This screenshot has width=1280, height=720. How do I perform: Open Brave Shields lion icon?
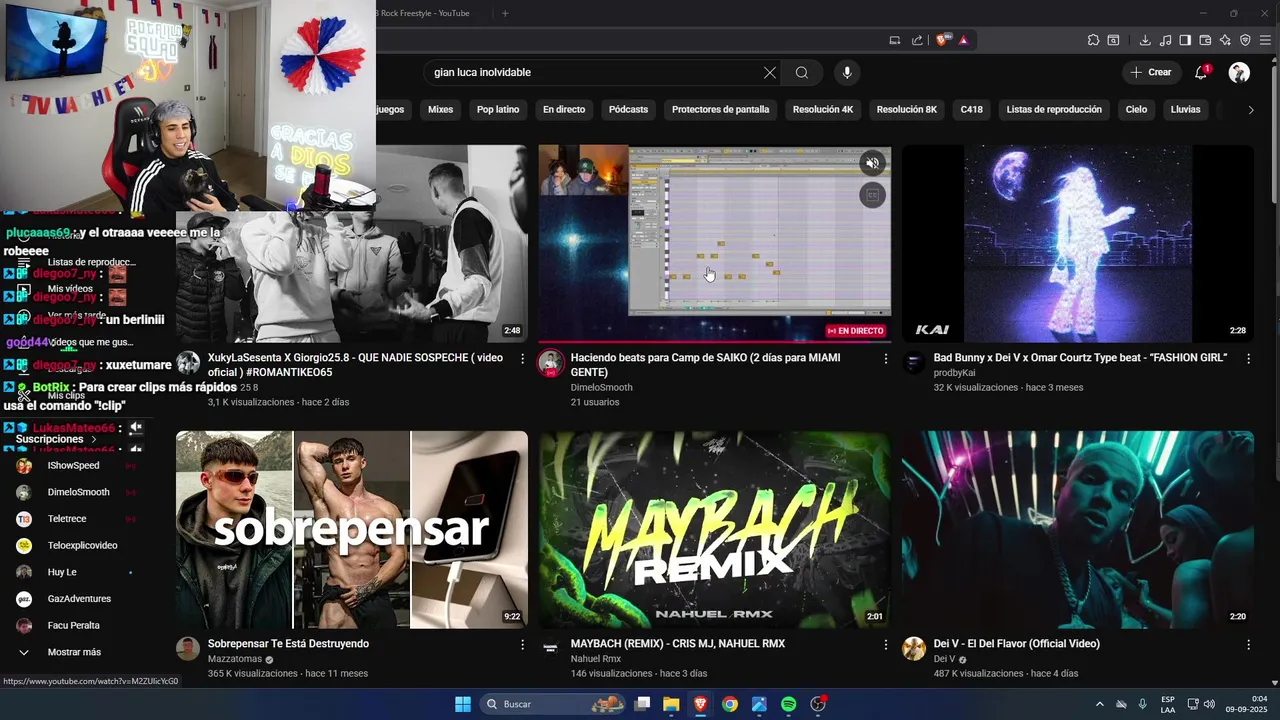coord(942,40)
